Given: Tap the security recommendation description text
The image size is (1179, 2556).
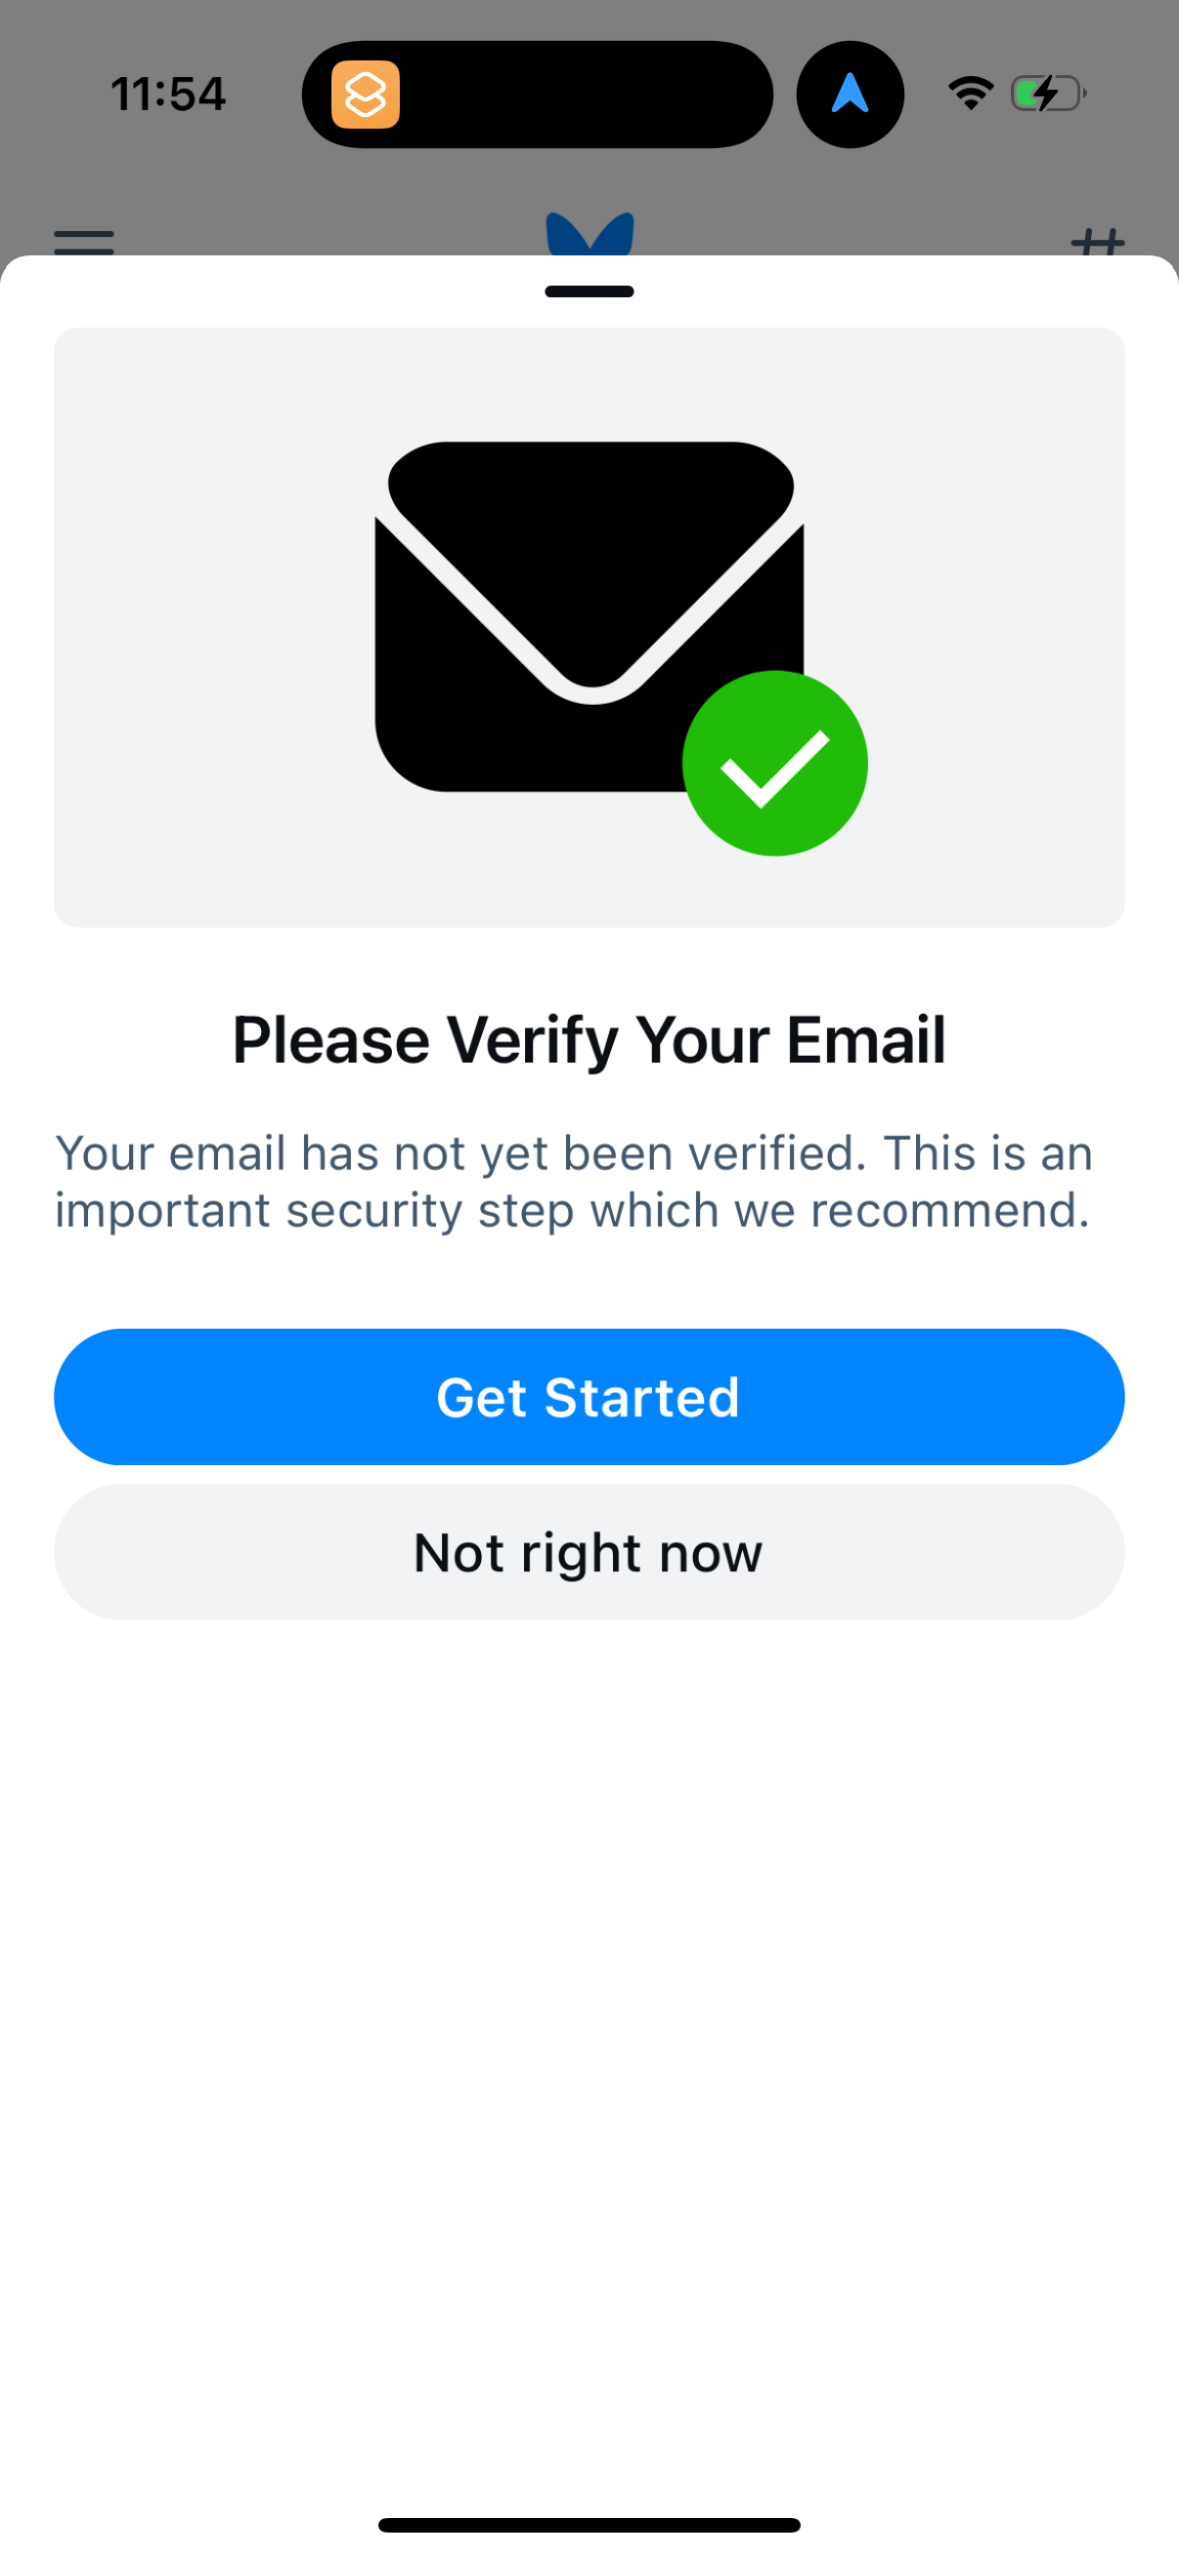Looking at the screenshot, I should 575,1180.
